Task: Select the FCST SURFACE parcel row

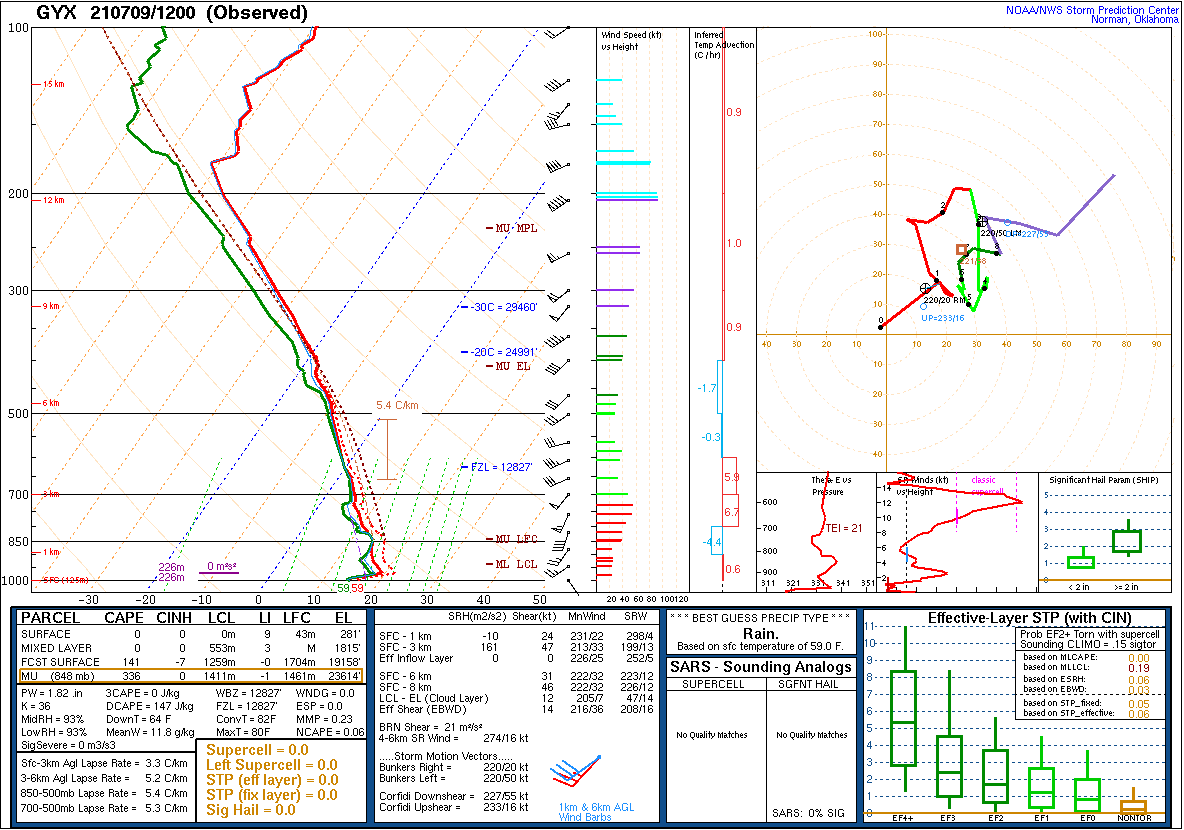Action: click(187, 662)
